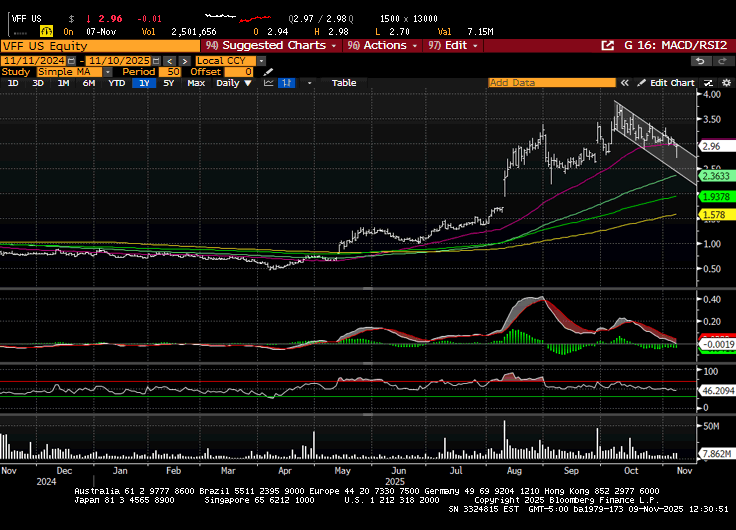Click the Add Data field
The width and height of the screenshot is (736, 530).
coord(552,83)
